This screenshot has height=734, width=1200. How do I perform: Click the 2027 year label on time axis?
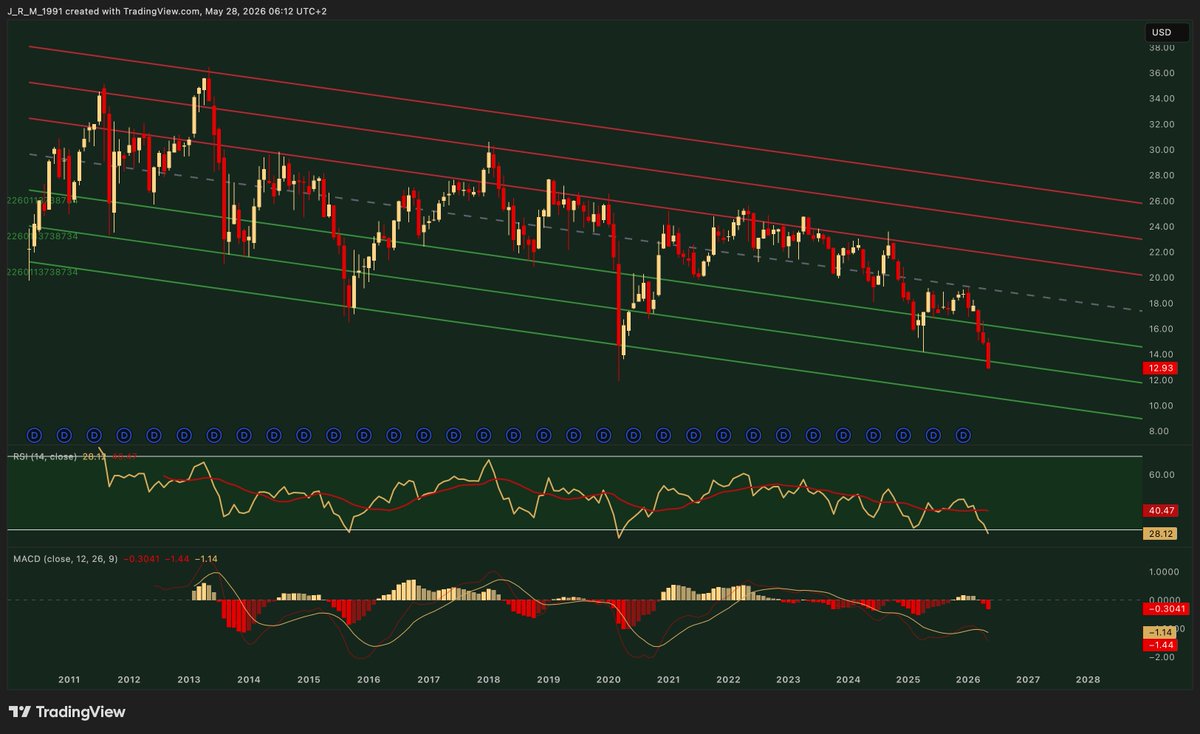pos(1028,679)
